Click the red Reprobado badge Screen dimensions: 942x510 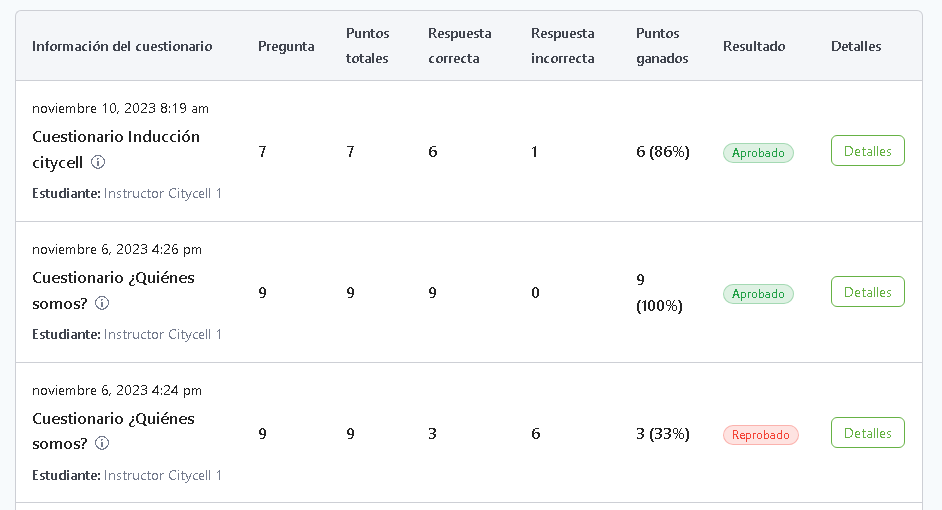click(760, 435)
